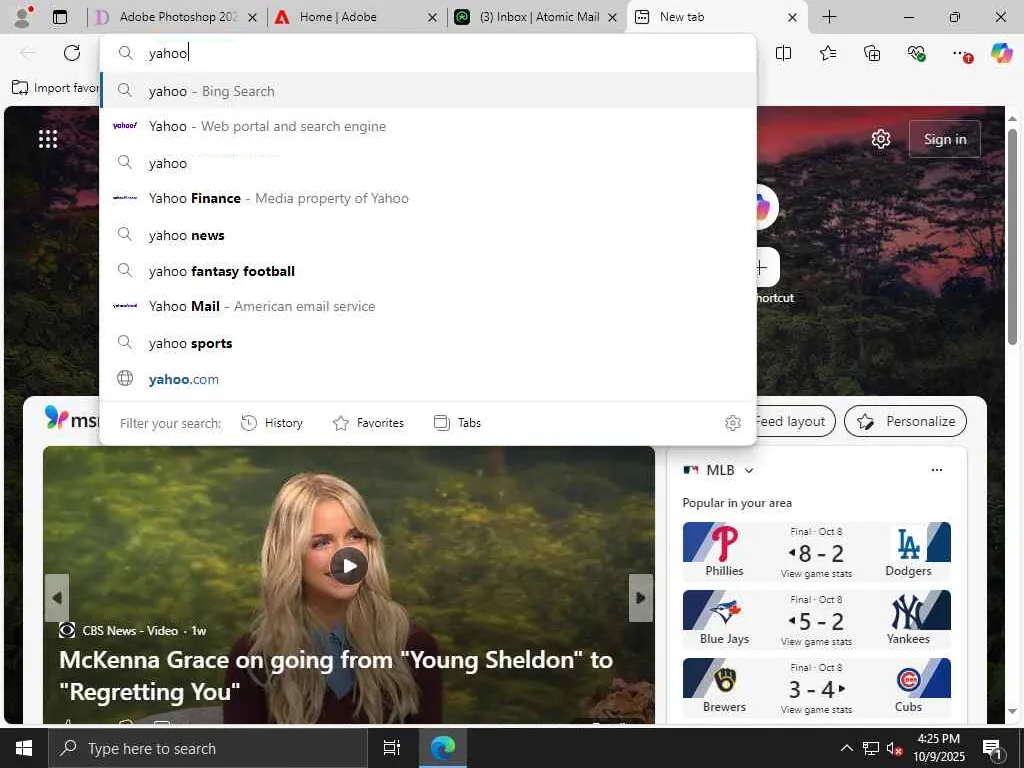
Task: Click the page vertical scrollbar
Action: click(x=1012, y=238)
